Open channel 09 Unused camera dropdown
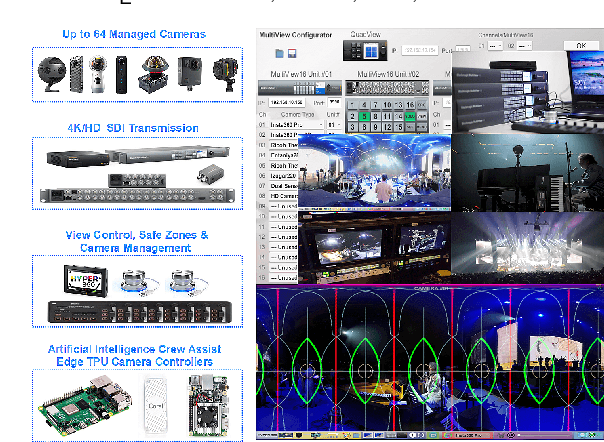This screenshot has width=604, height=442. (x=283, y=207)
